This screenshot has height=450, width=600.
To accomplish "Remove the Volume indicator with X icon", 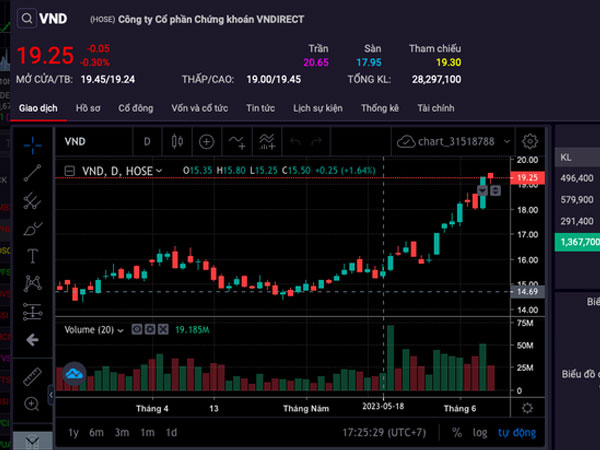I will click(163, 329).
